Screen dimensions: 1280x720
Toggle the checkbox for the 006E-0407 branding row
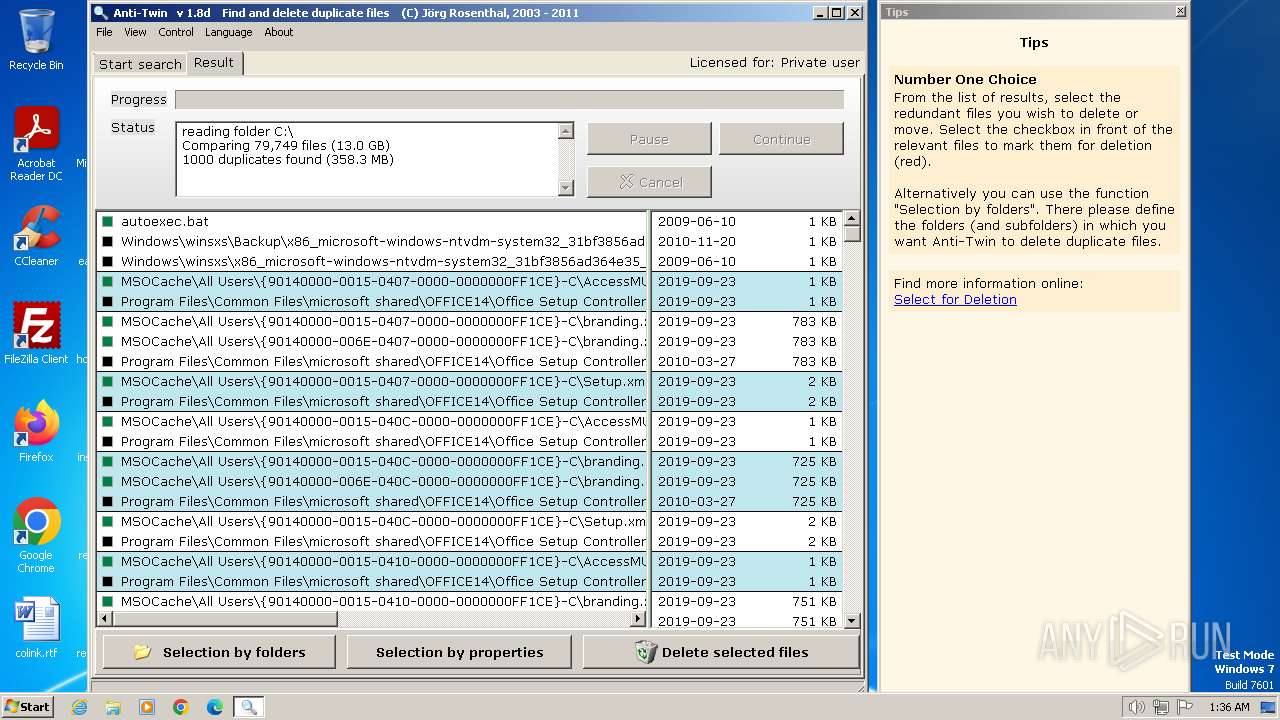107,342
